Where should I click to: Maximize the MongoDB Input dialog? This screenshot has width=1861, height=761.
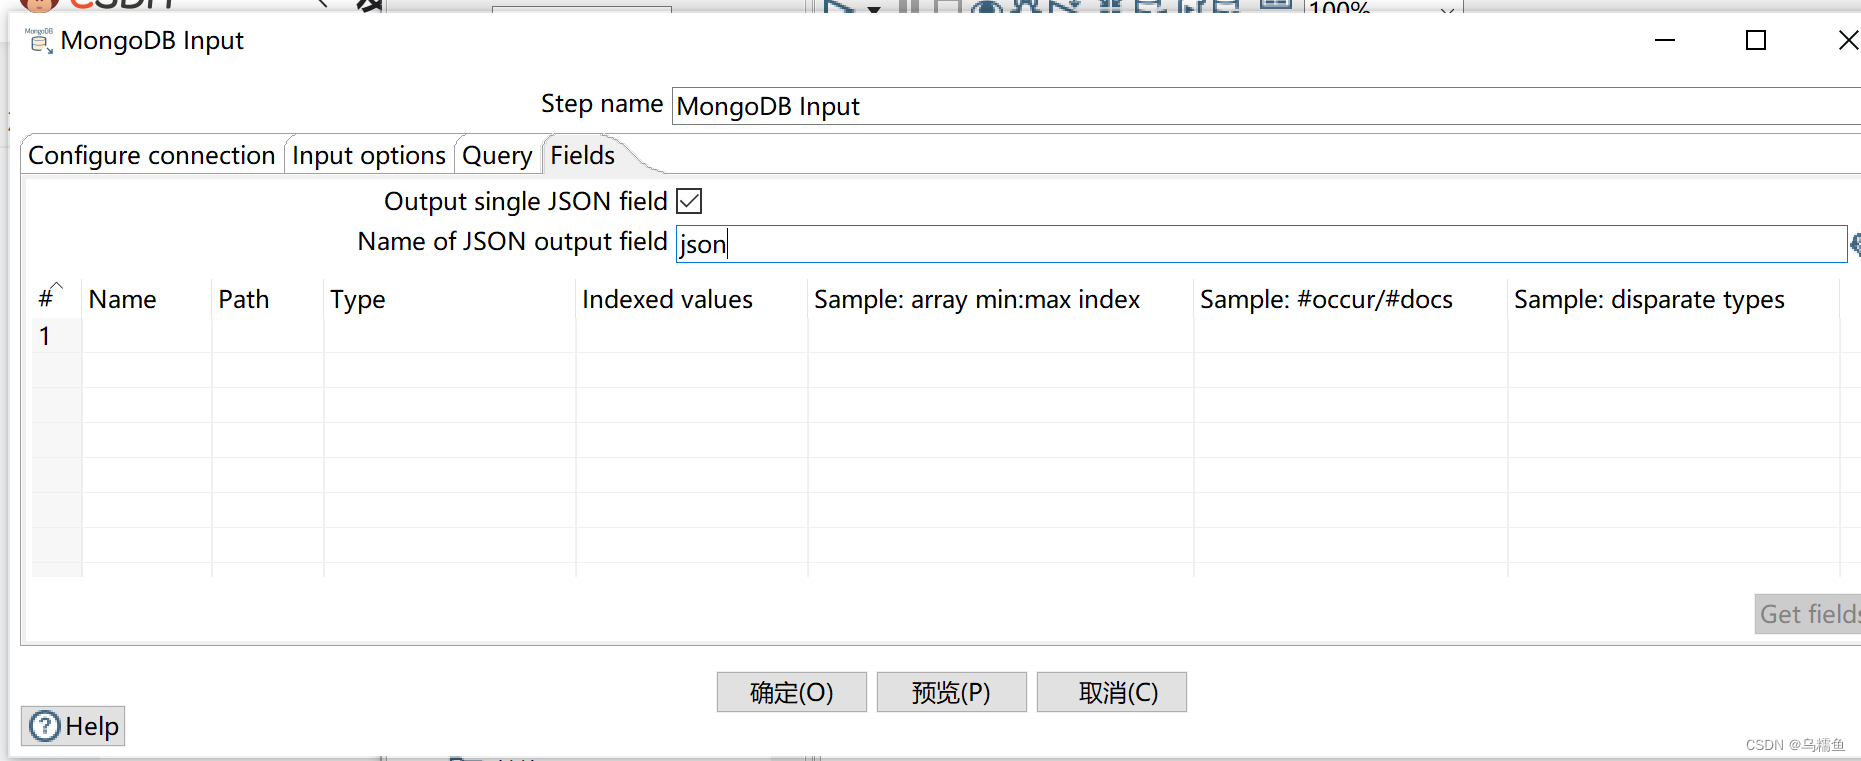tap(1756, 40)
